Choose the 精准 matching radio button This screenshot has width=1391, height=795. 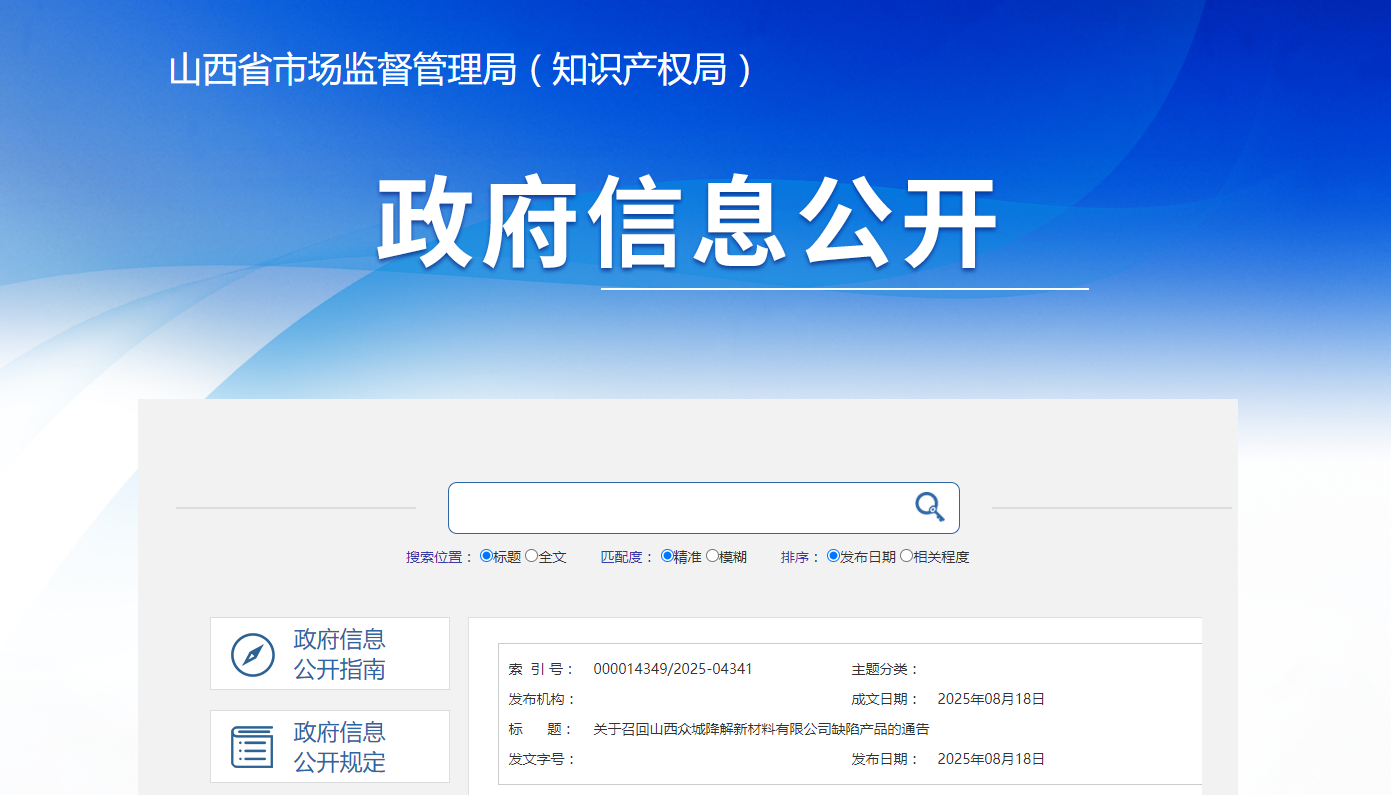click(667, 556)
